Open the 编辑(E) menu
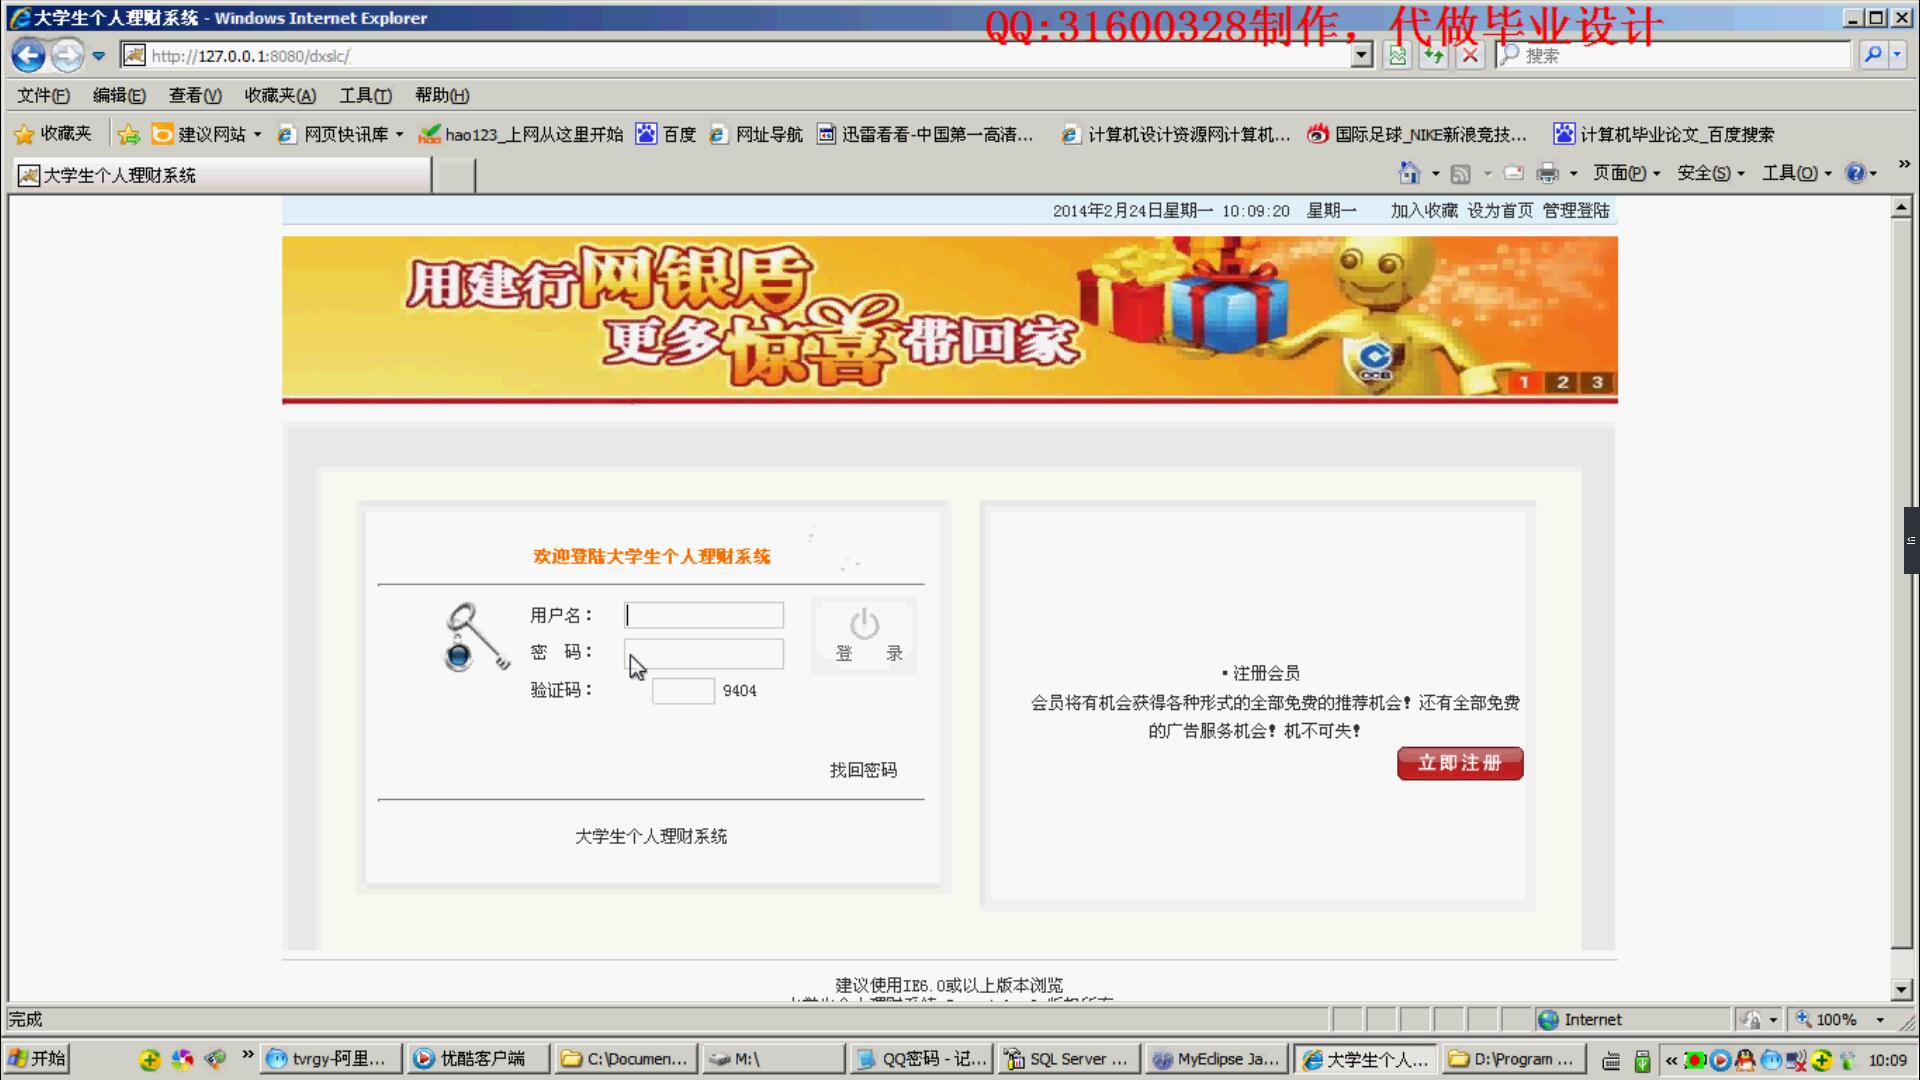 pos(119,95)
